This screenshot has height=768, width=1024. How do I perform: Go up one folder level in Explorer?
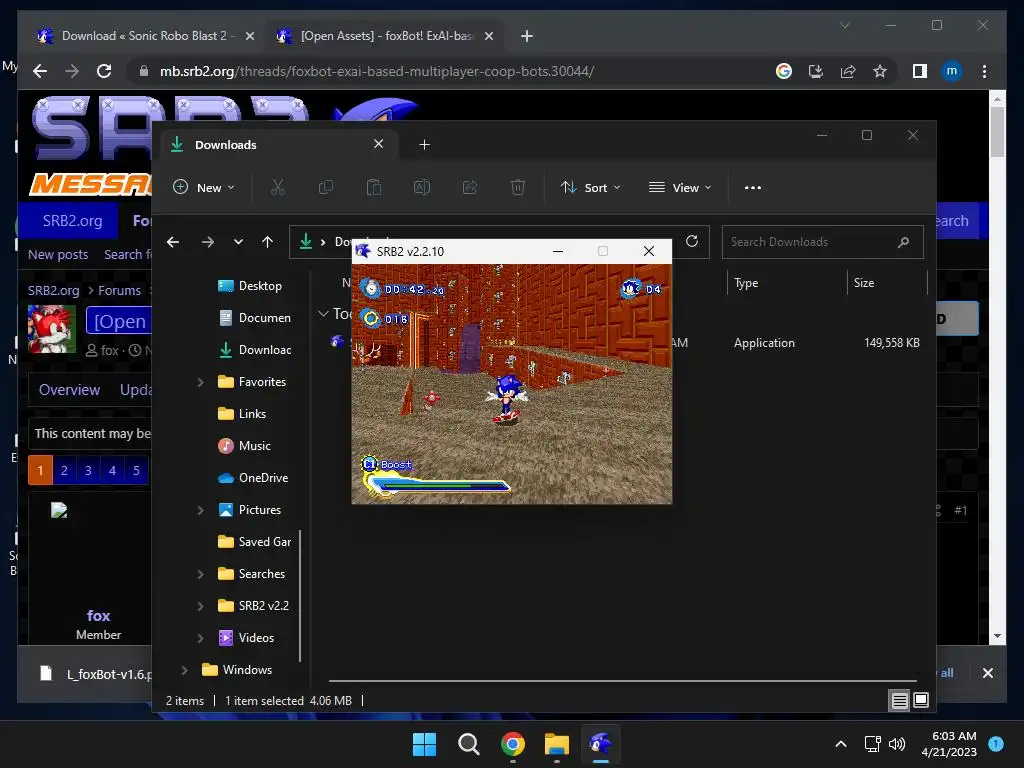pos(267,242)
